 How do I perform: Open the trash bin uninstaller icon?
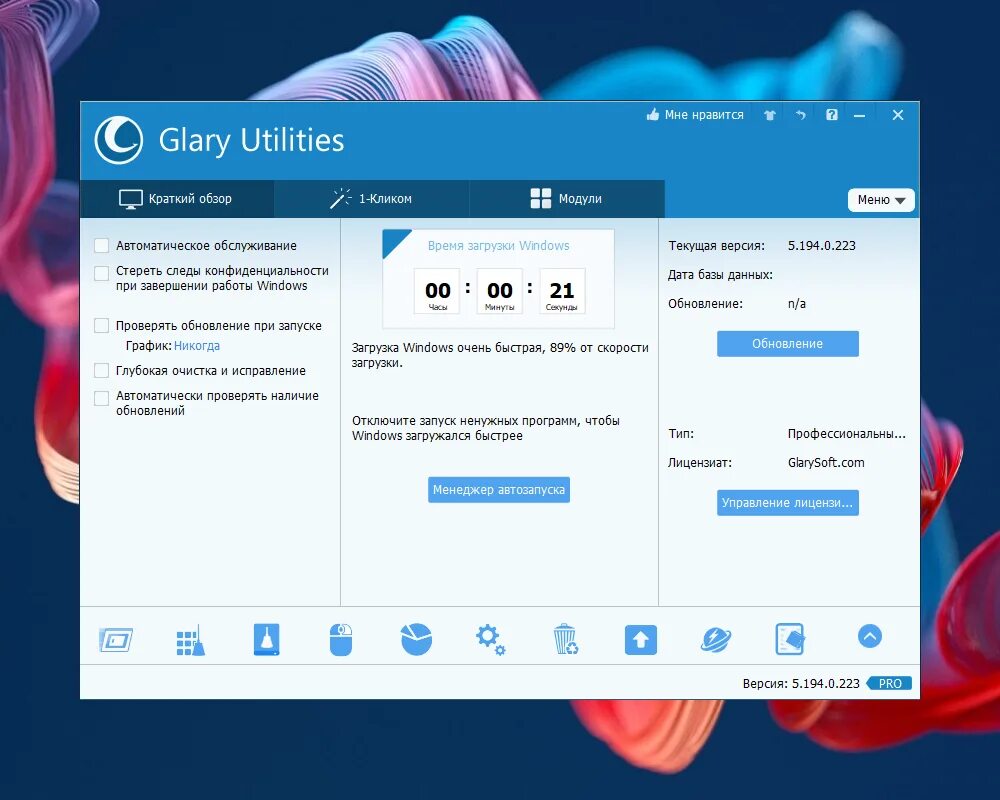click(565, 639)
